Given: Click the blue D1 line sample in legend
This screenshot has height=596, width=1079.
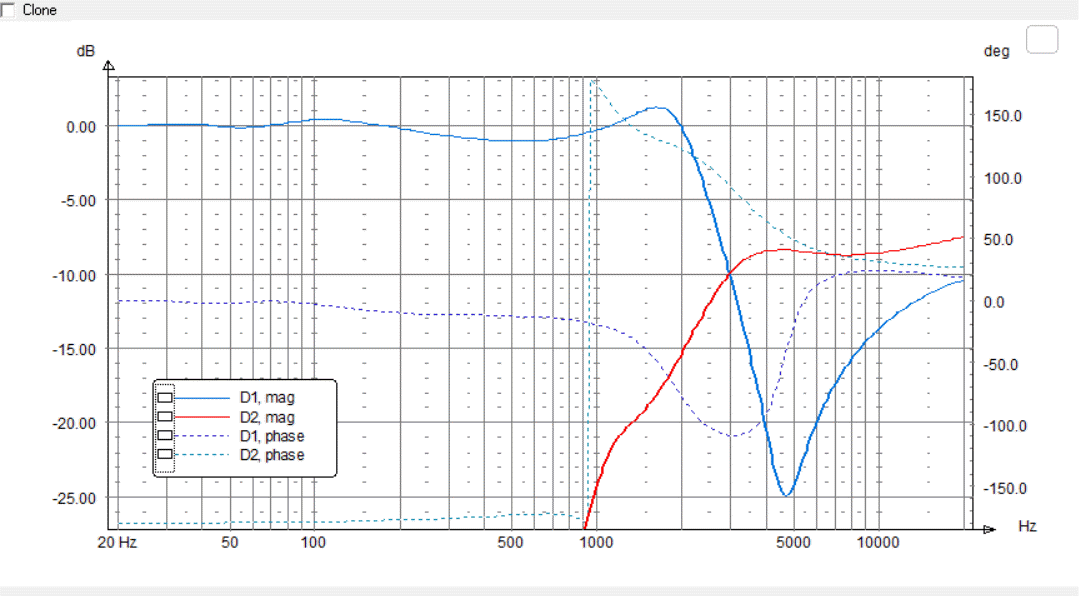Looking at the screenshot, I should 202,398.
